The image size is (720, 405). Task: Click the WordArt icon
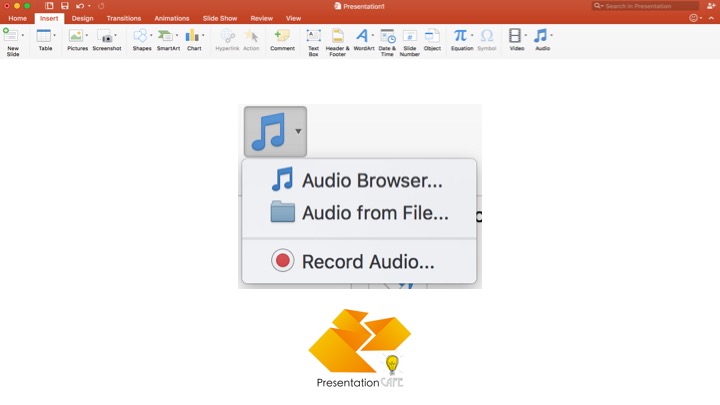click(362, 38)
